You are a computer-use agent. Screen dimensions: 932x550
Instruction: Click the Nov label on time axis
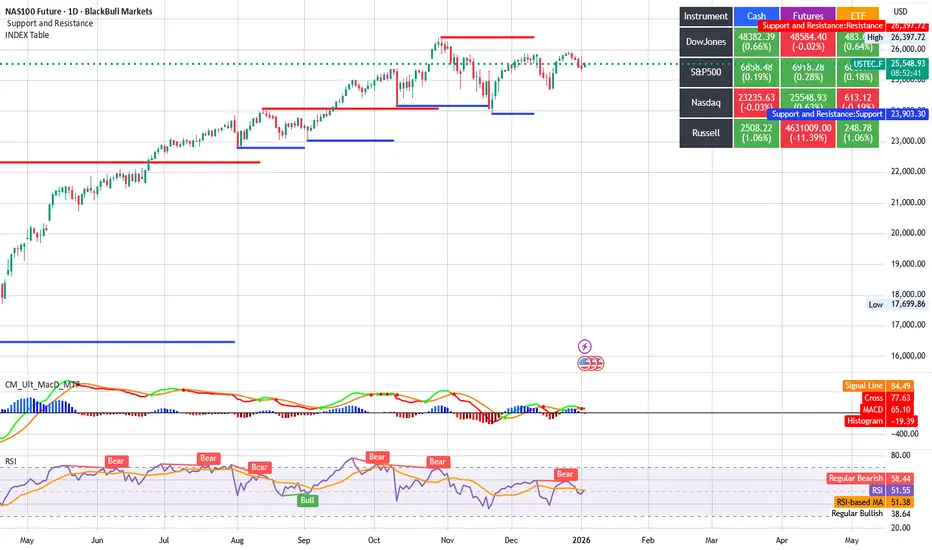(447, 540)
